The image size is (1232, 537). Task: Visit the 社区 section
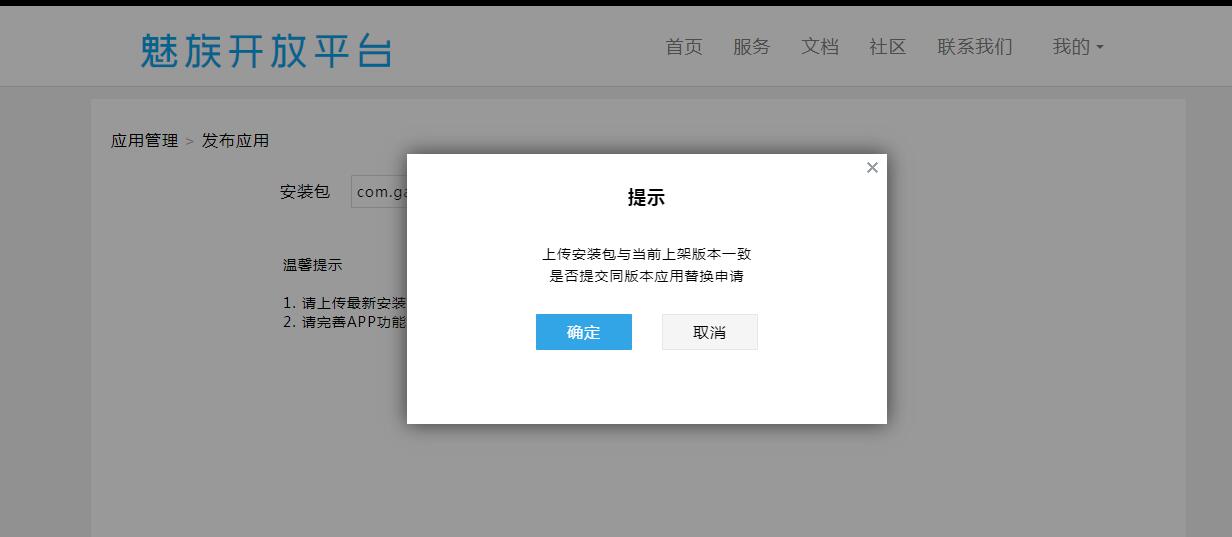(888, 47)
